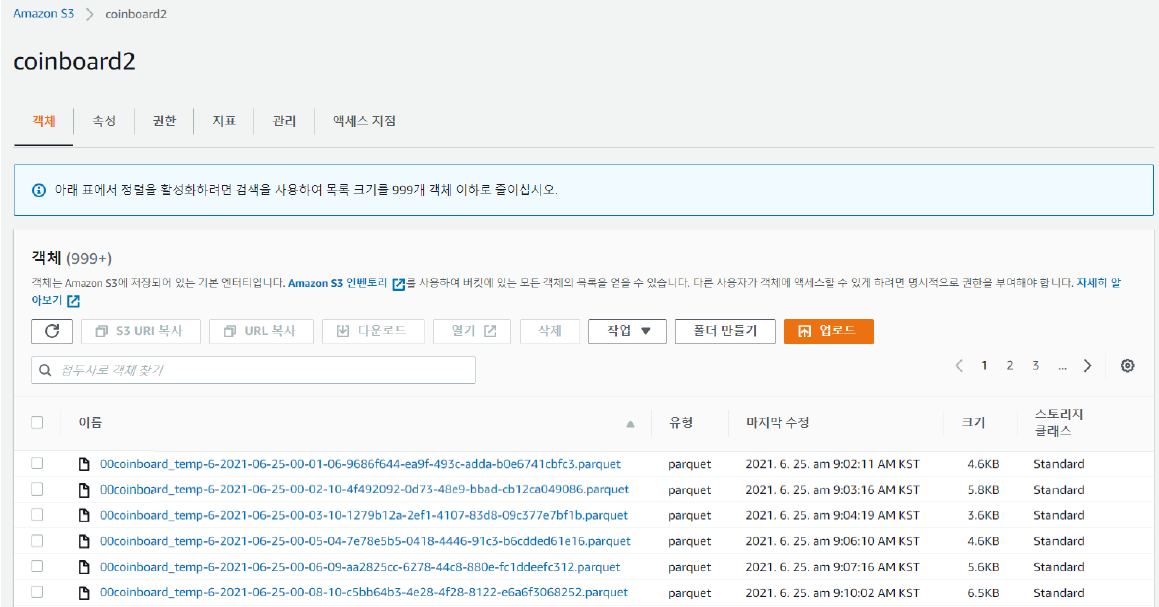
Task: Click the 3.6KB size cell
Action: point(983,515)
